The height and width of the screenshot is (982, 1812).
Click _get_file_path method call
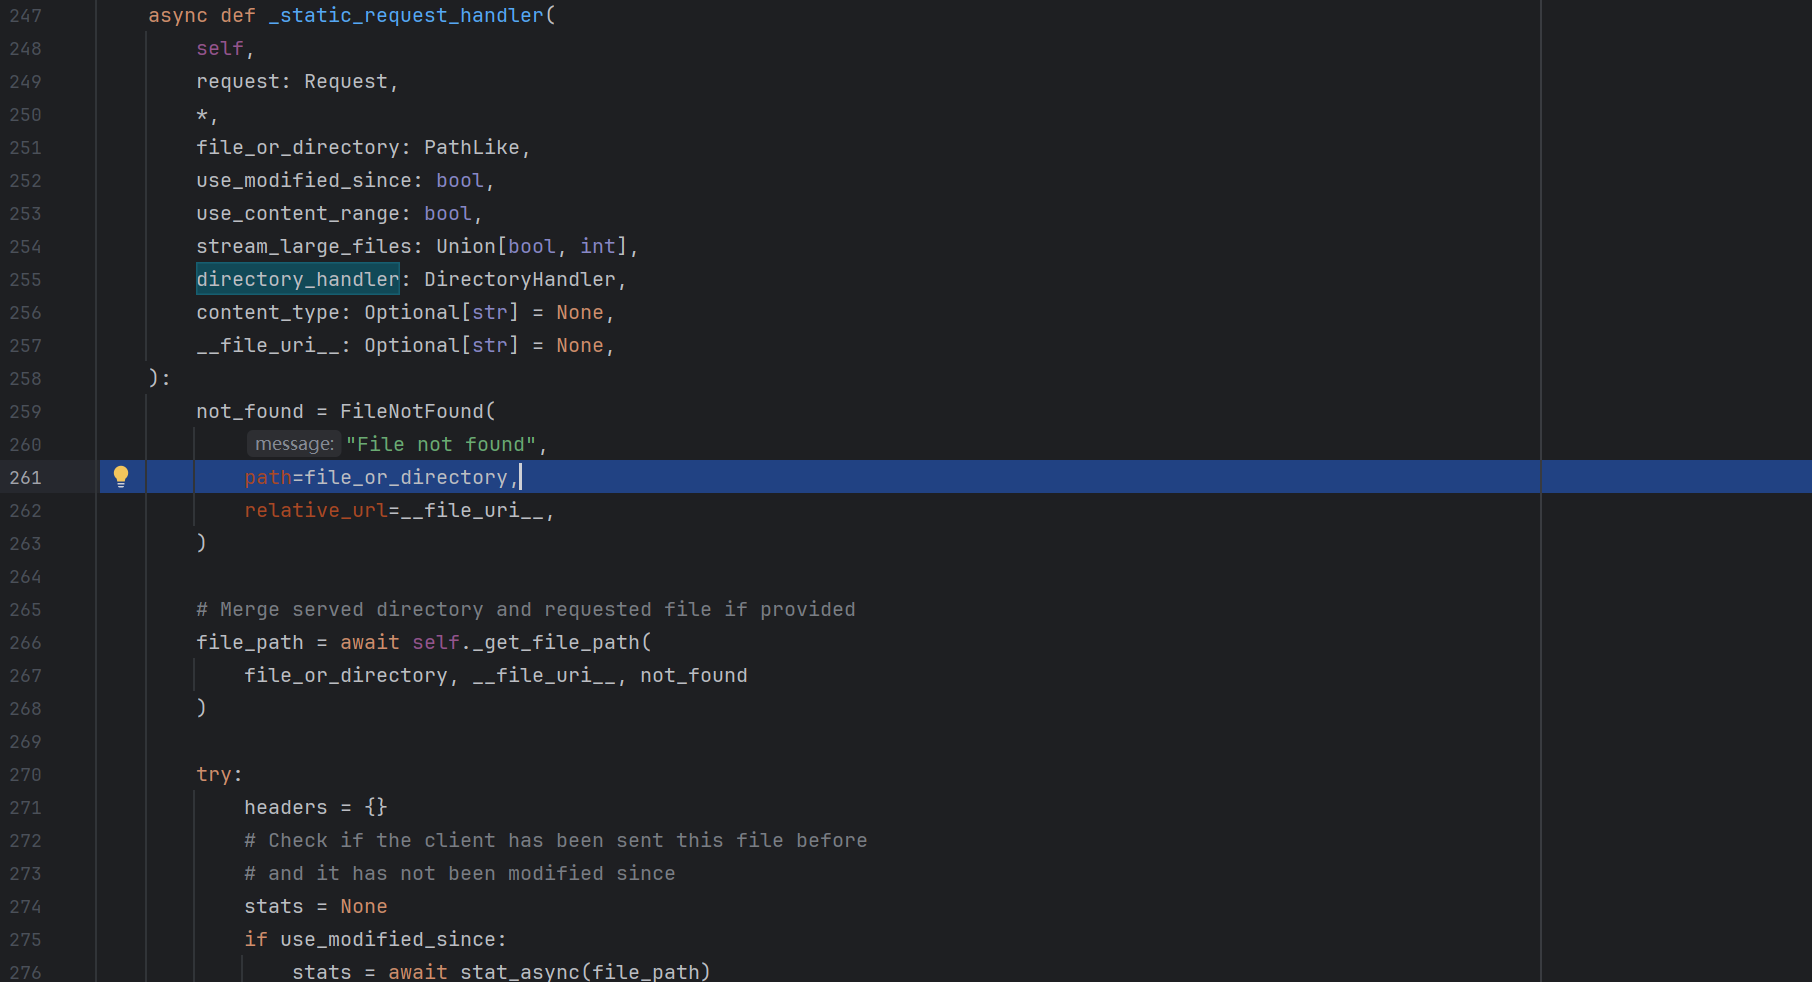click(x=556, y=642)
